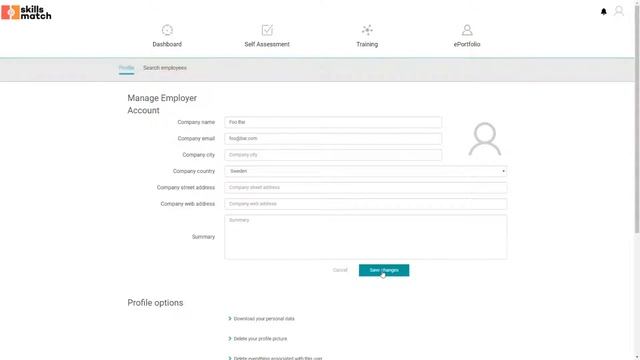Image resolution: width=640 pixels, height=360 pixels.
Task: Click the Manage Employer Account heading
Action: point(162,104)
